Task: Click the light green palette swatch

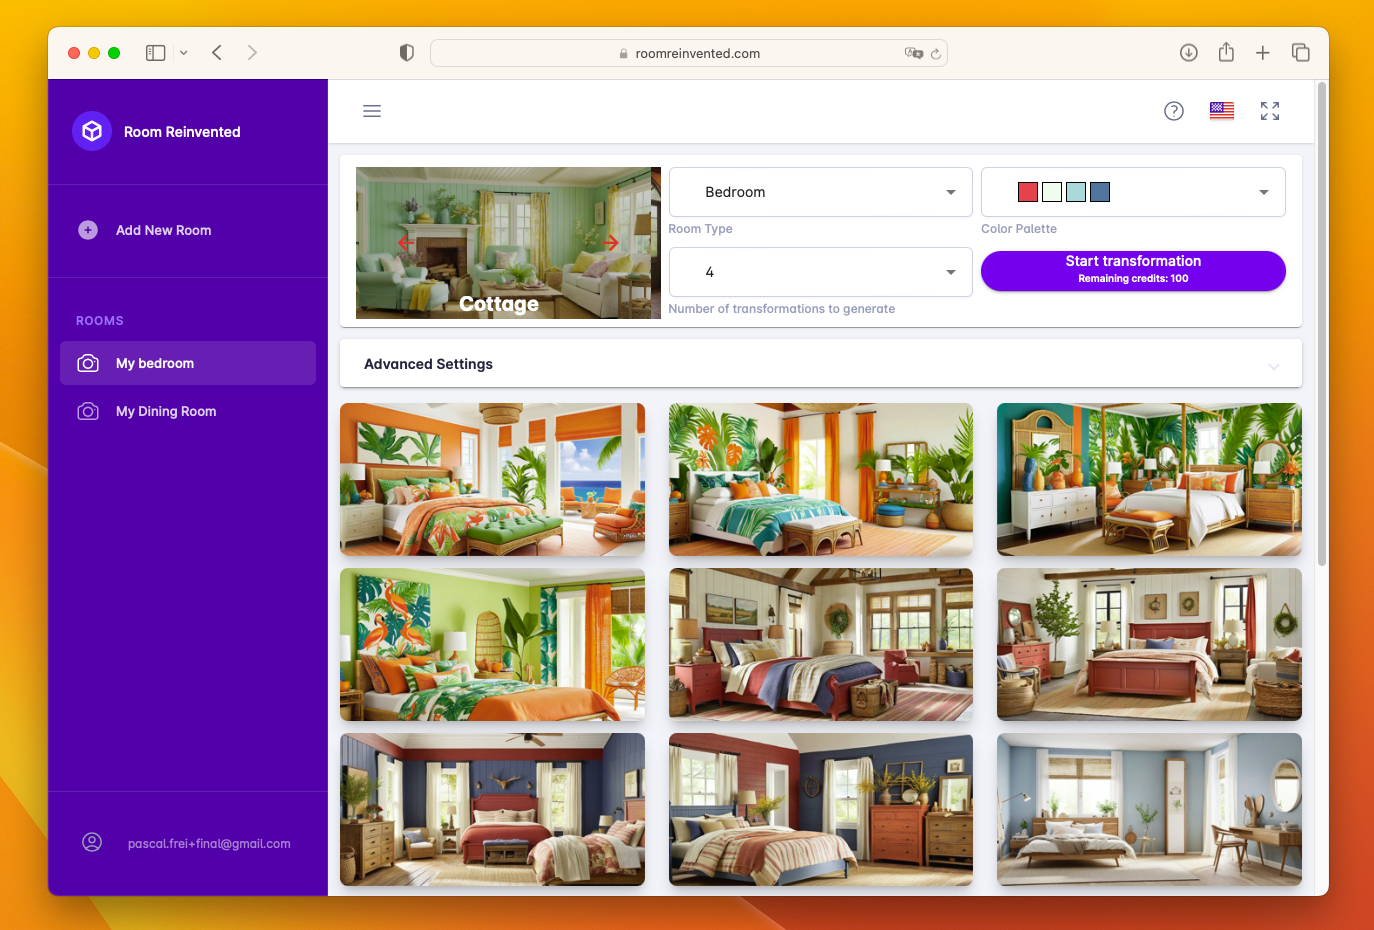Action: (1052, 192)
